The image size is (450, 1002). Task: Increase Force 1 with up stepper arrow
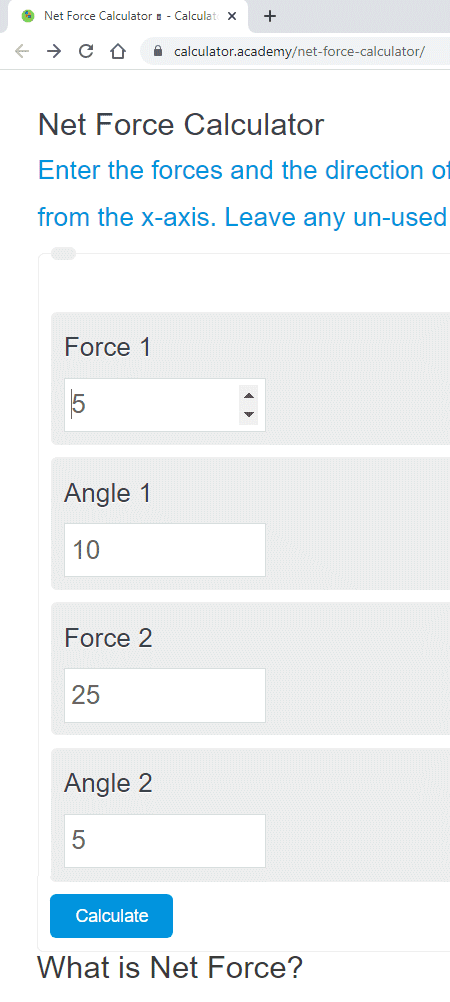tap(249, 396)
